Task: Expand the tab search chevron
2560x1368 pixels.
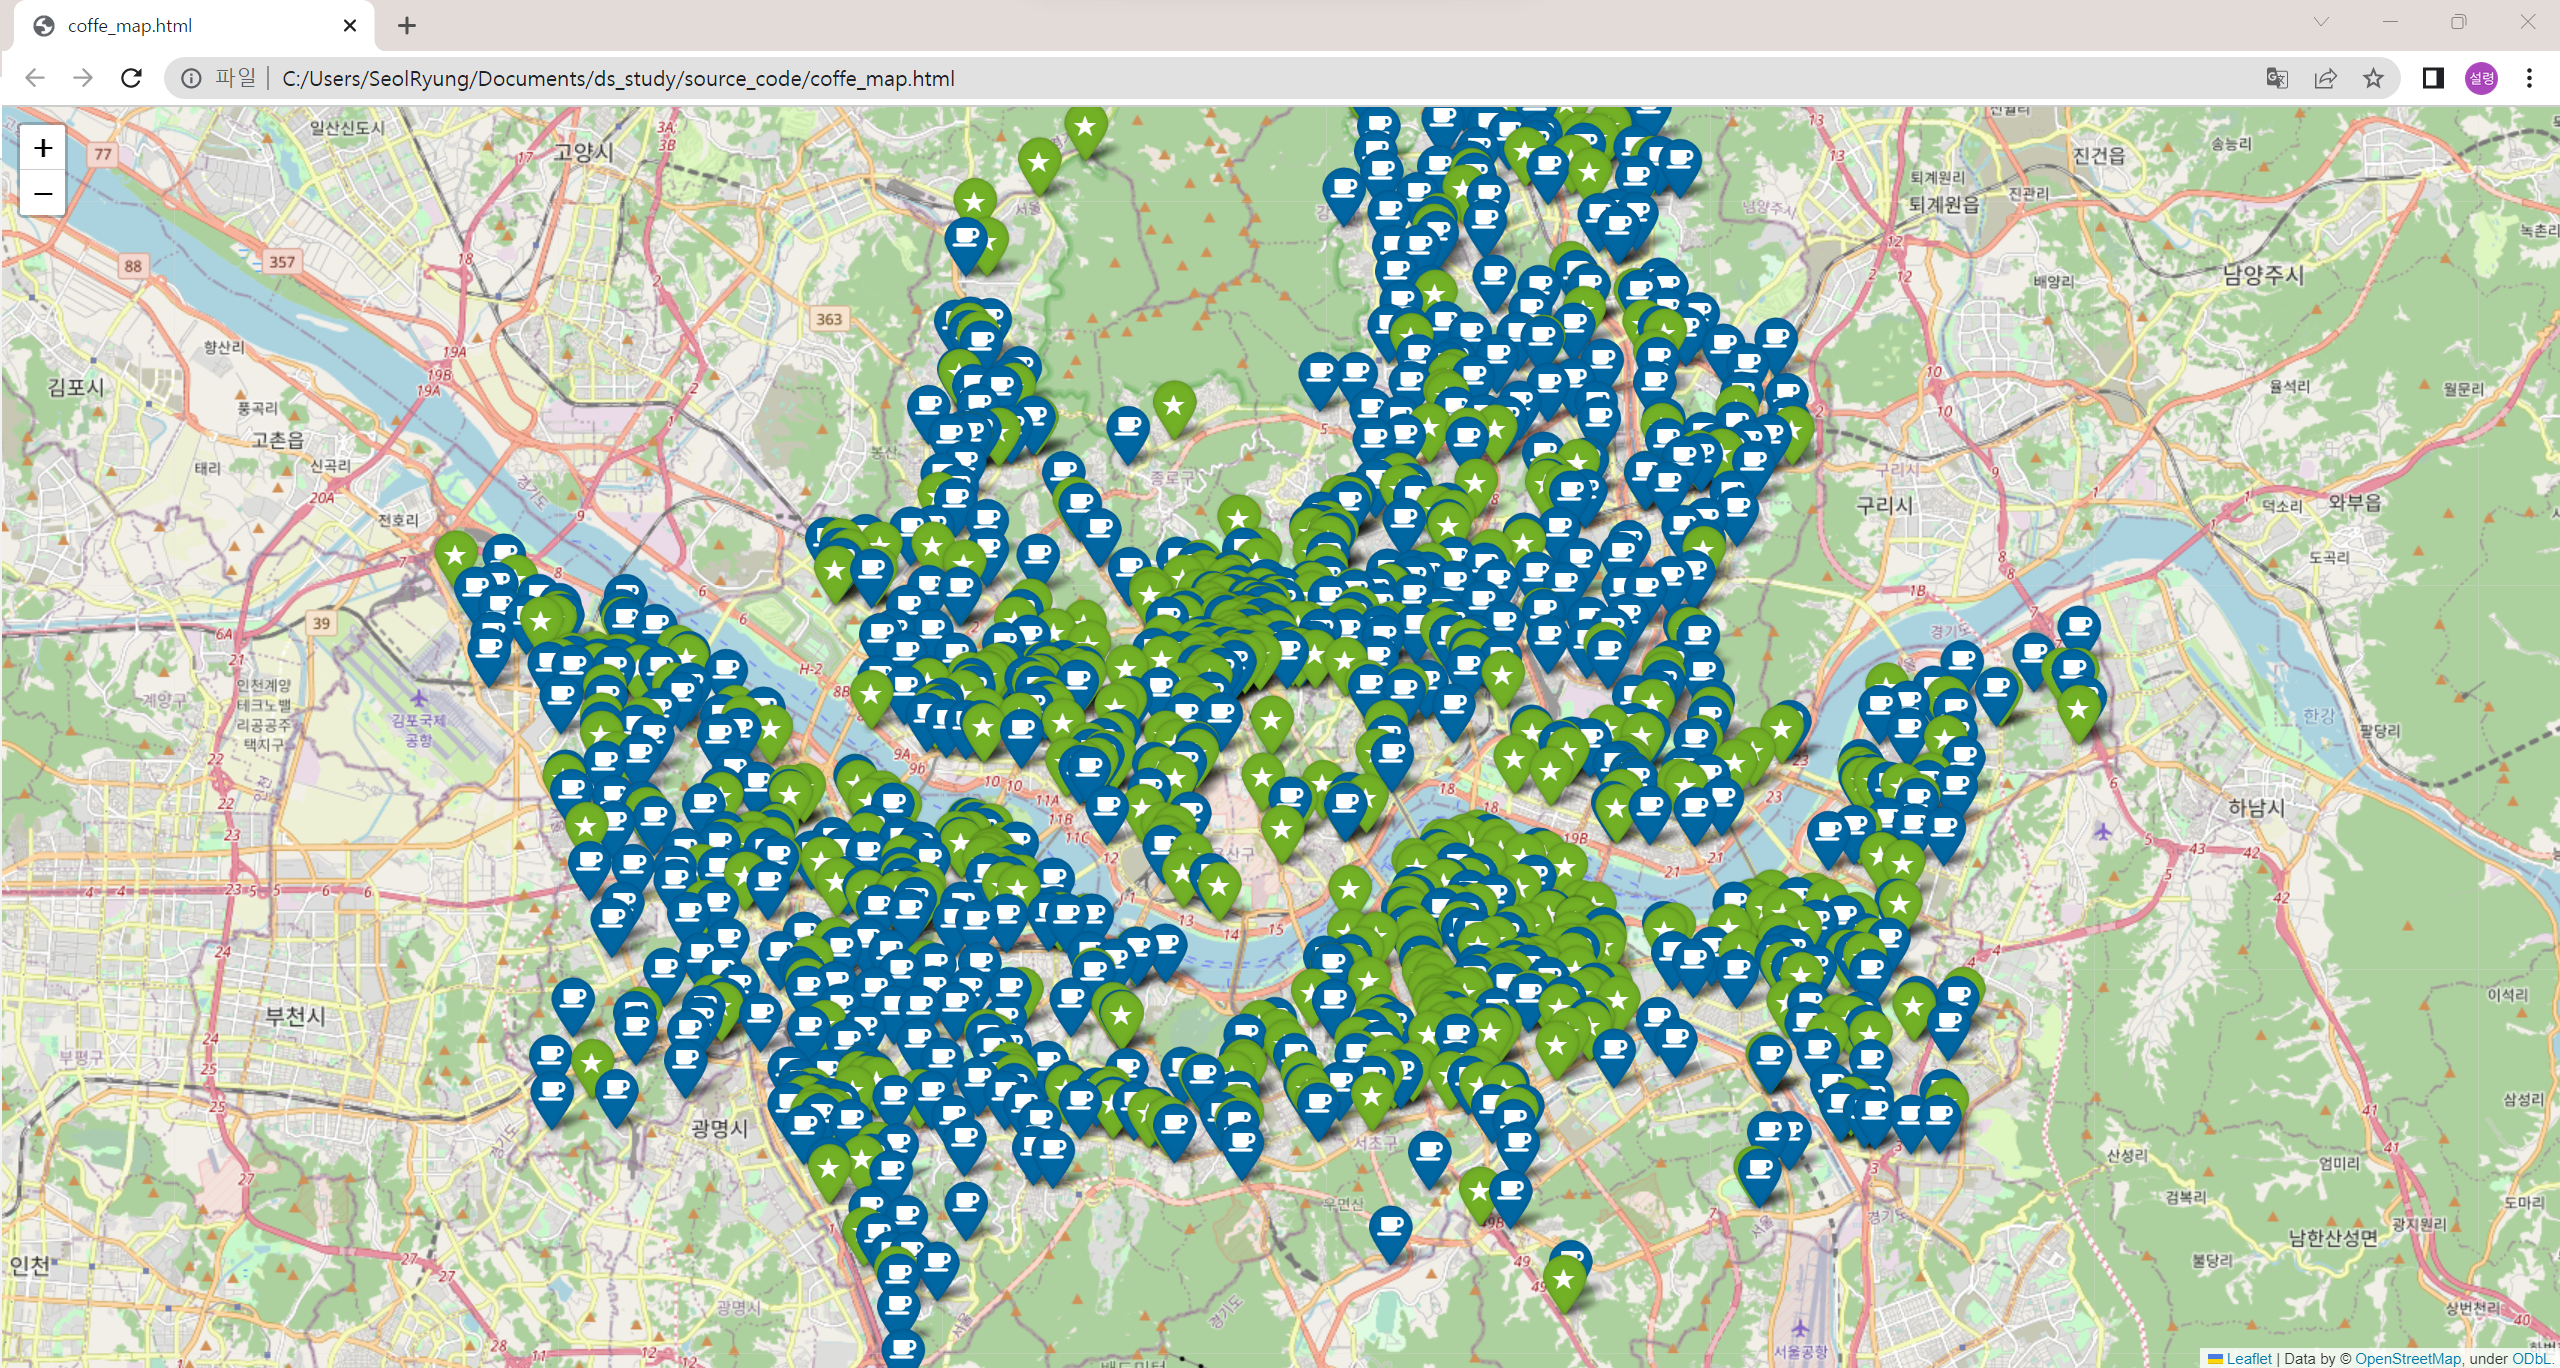Action: 2321,22
